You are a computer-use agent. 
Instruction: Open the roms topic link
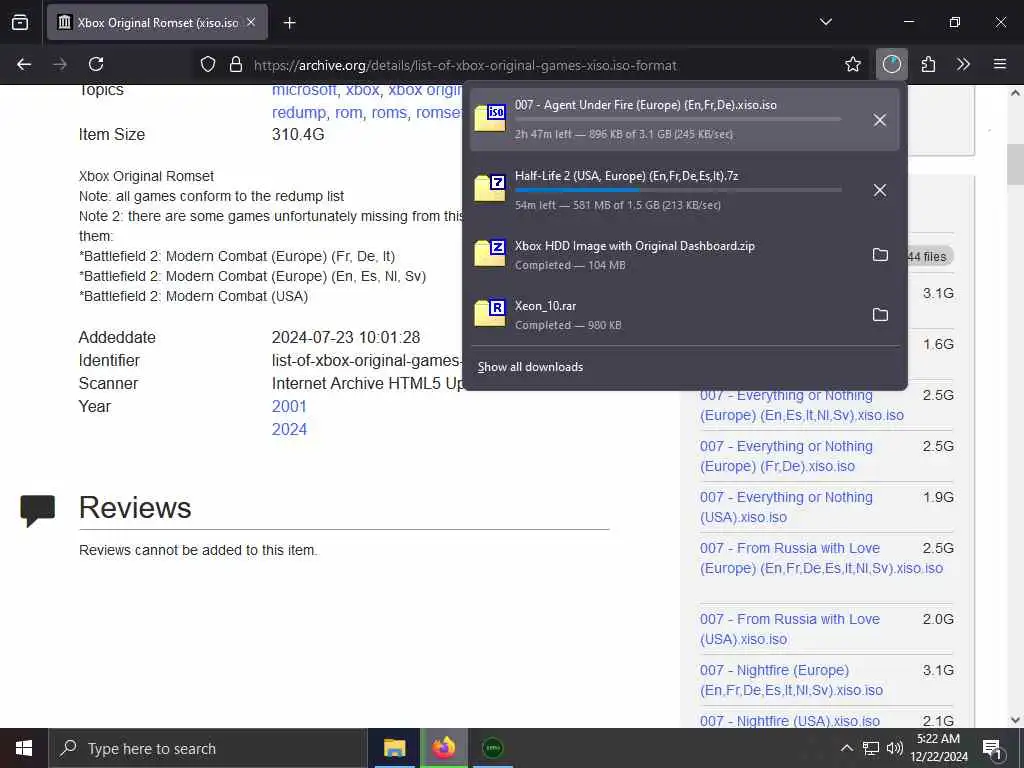click(x=389, y=112)
